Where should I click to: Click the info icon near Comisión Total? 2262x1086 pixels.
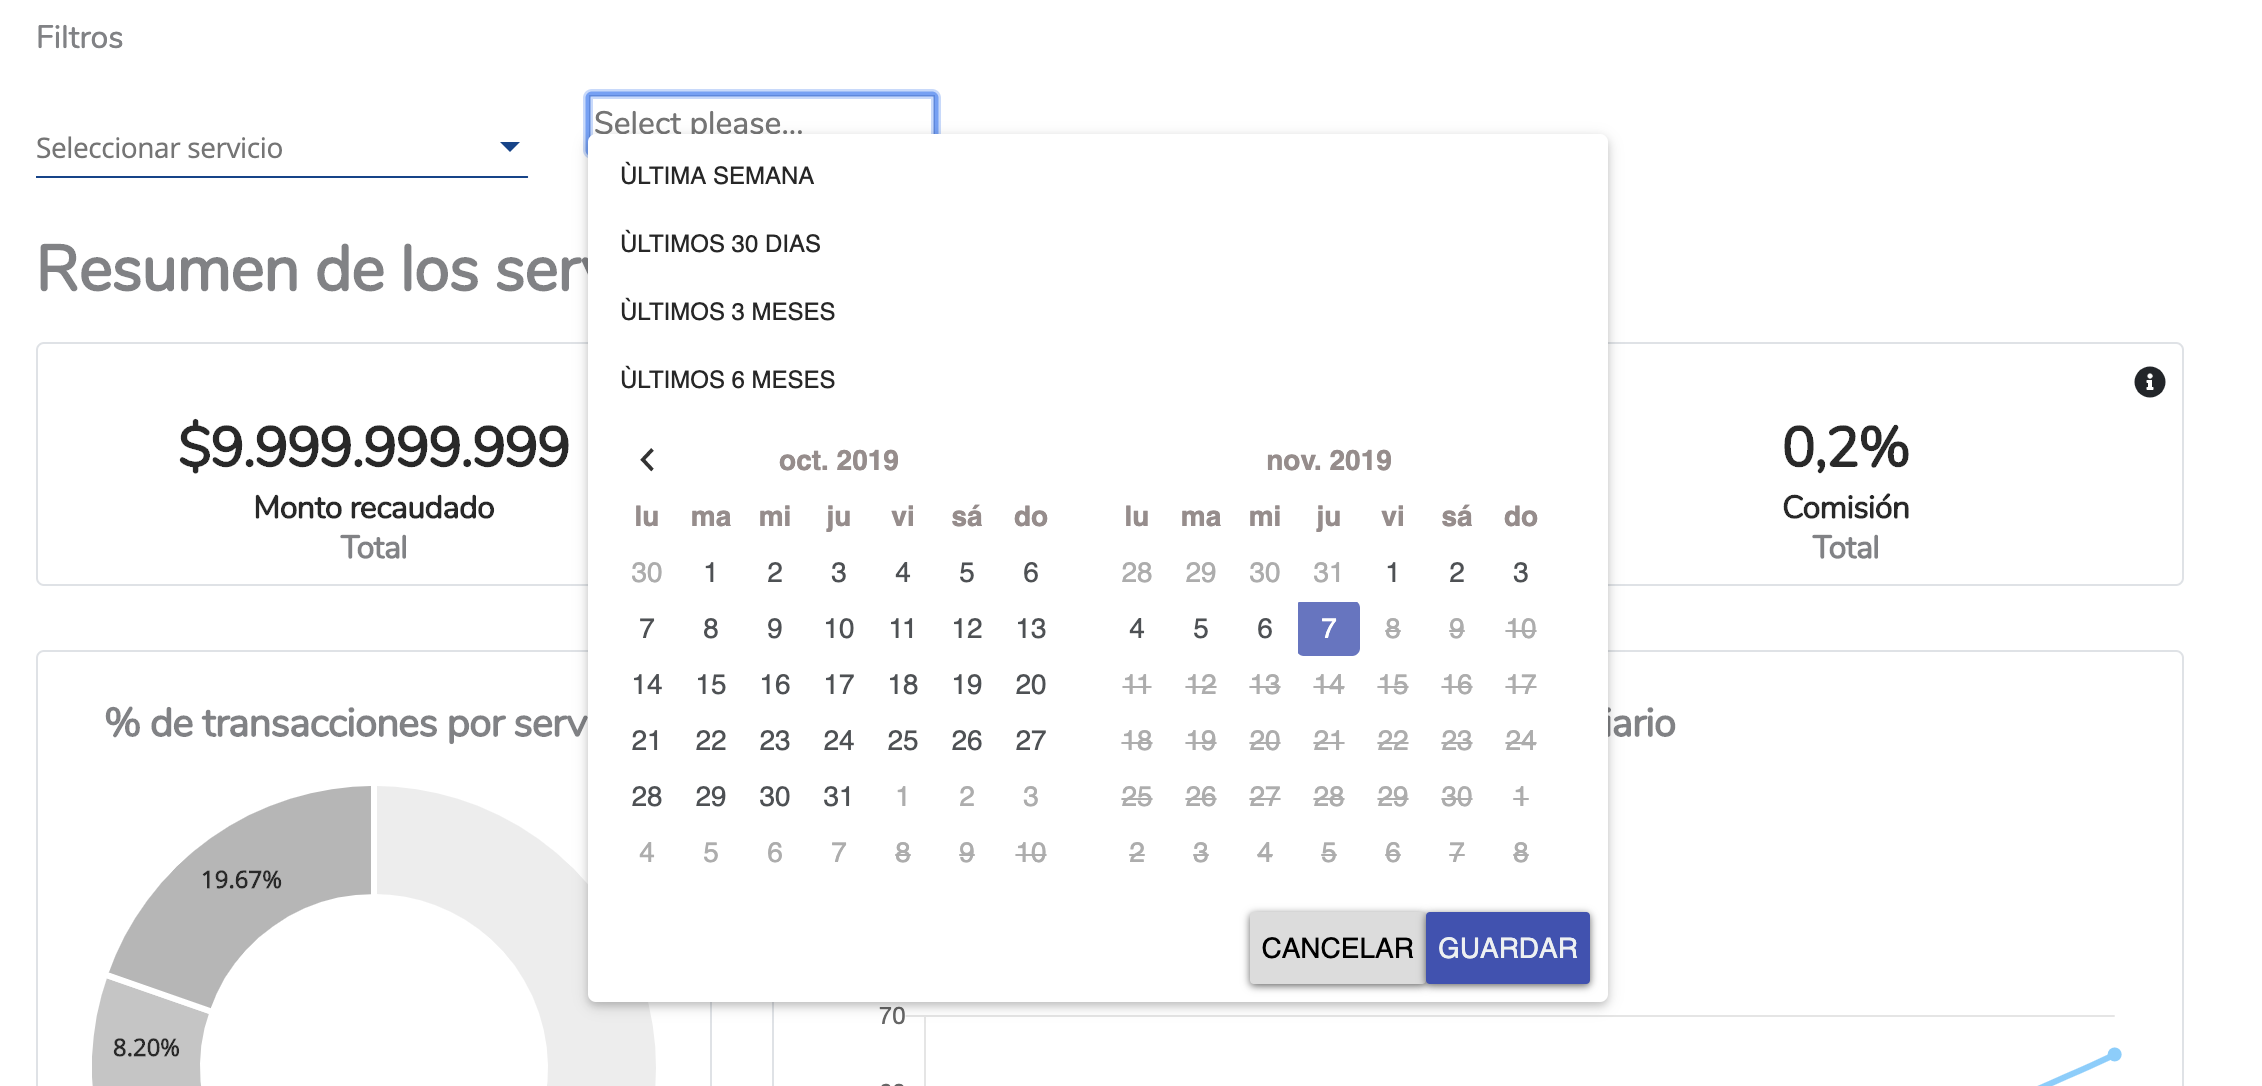(2151, 382)
